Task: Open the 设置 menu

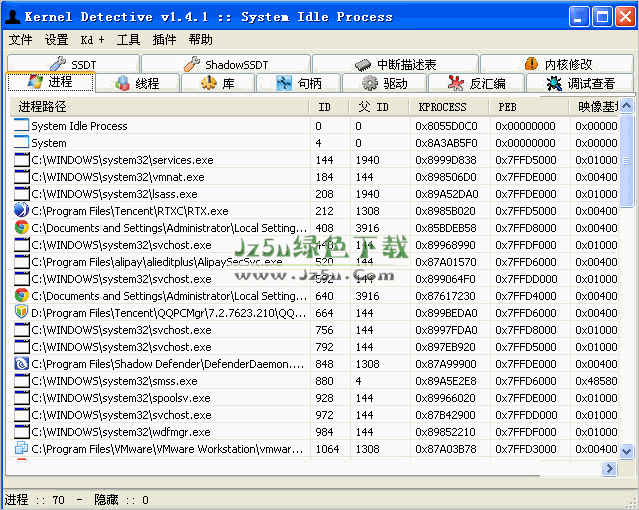Action: pyautogui.click(x=56, y=40)
